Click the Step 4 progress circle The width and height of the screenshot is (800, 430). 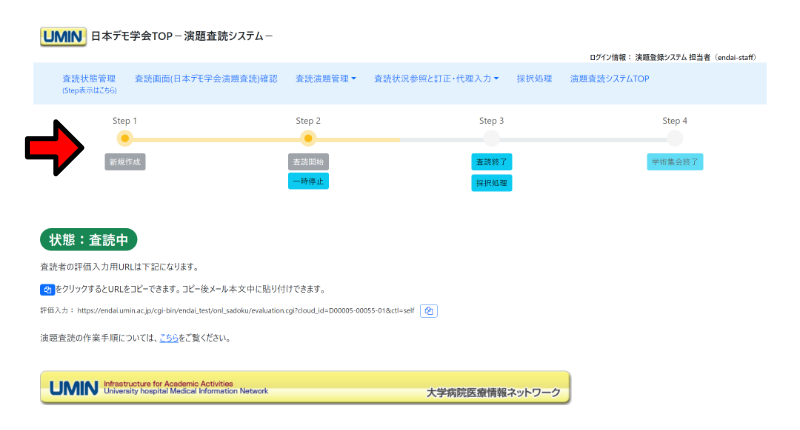[x=675, y=139]
